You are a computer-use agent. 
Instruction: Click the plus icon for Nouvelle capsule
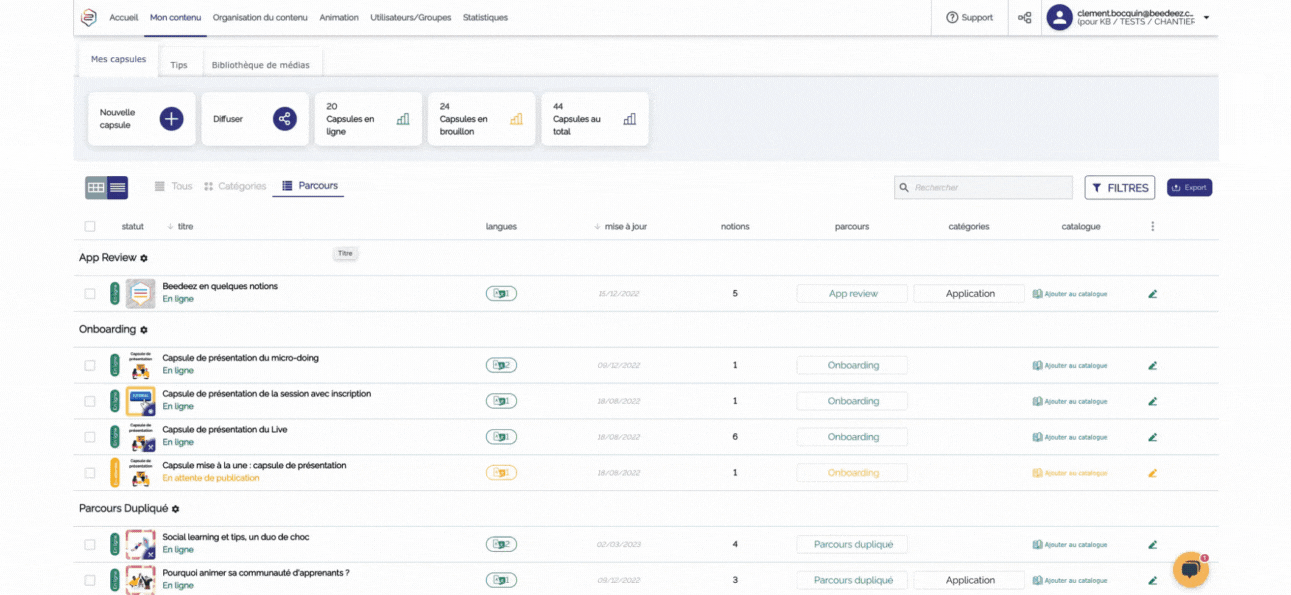pyautogui.click(x=171, y=119)
